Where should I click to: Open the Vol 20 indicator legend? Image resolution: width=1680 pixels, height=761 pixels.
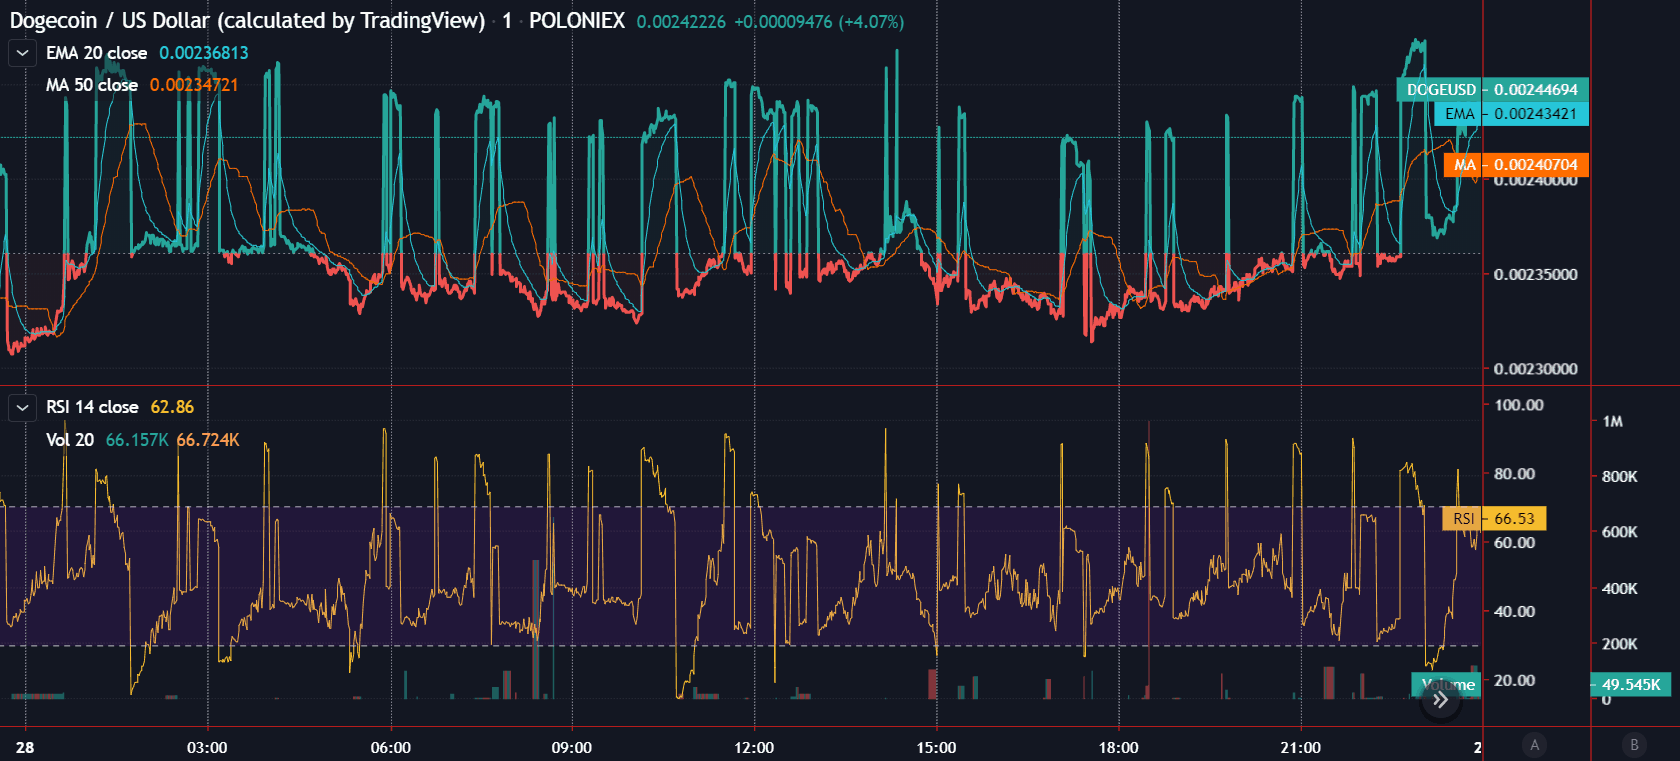70,440
